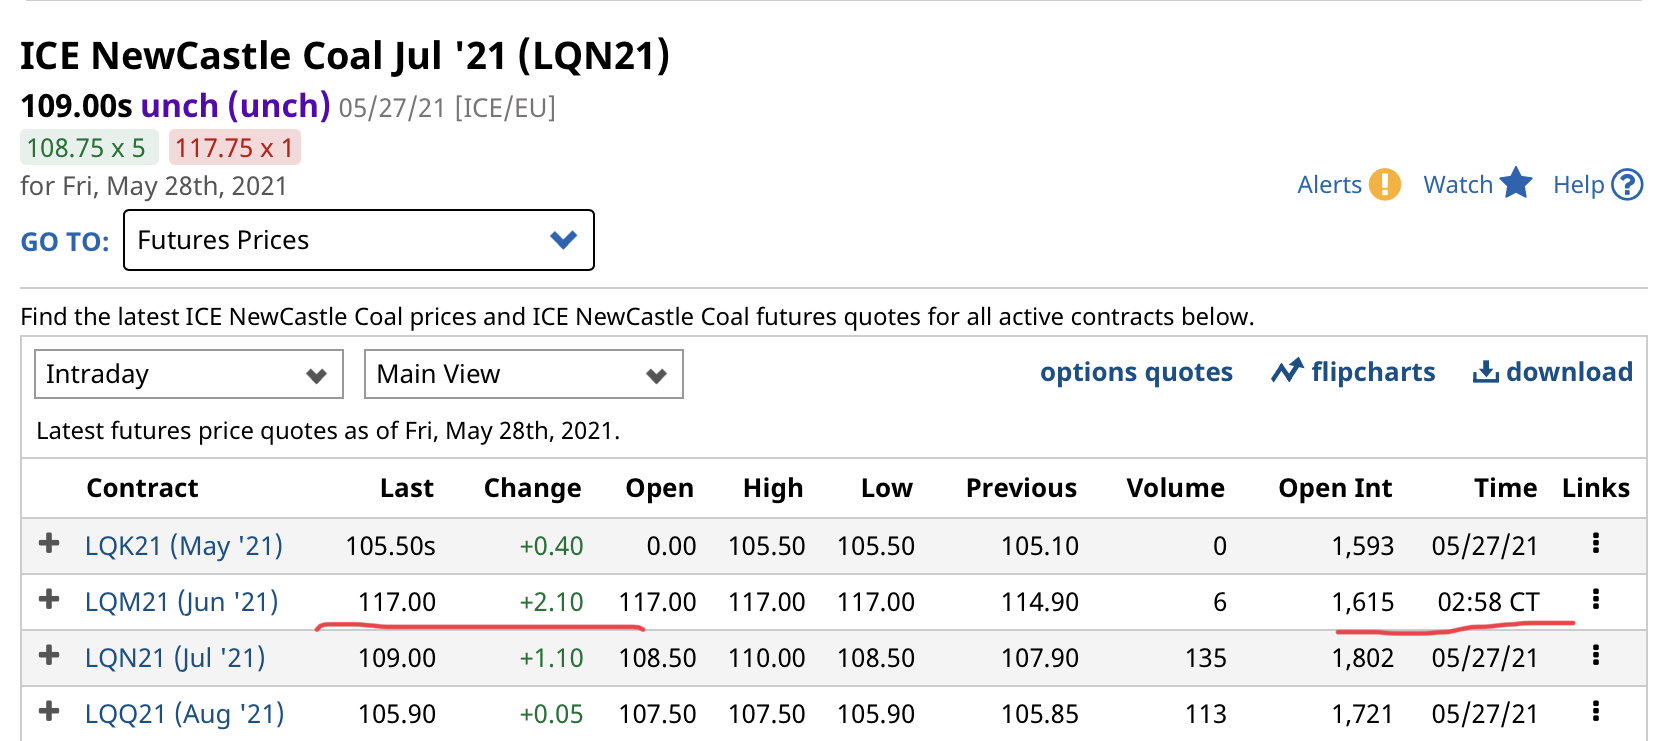Open links menu for LQK21 row
1668x741 pixels.
point(1596,543)
